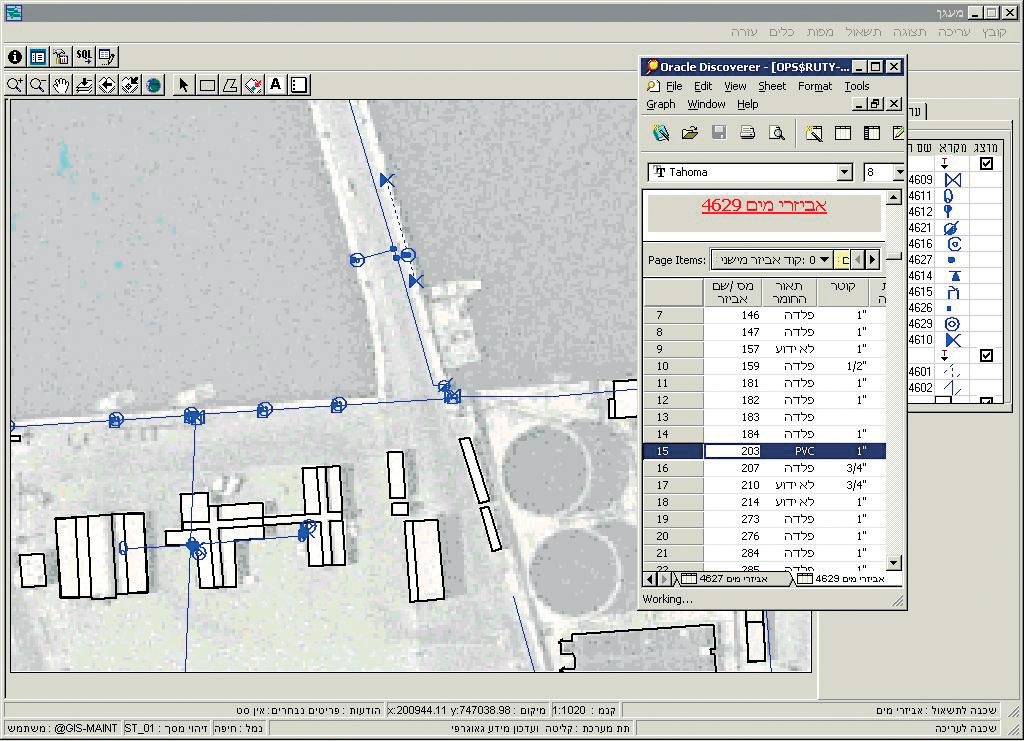Choose the rectangle selection tool
The width and height of the screenshot is (1024, 741).
point(207,85)
